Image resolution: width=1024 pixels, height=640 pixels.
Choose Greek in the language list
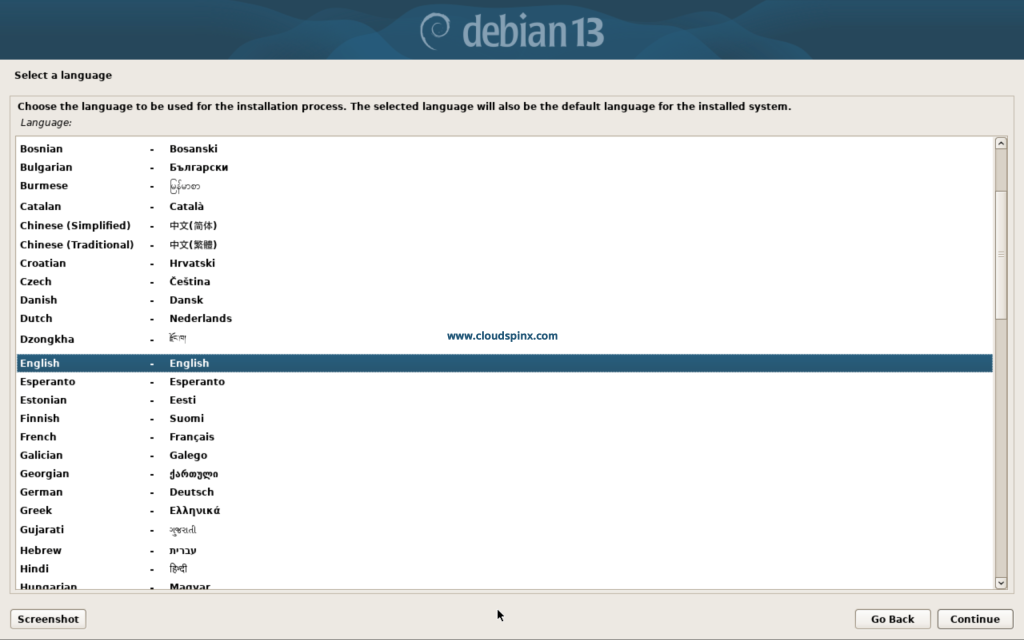click(x=100, y=510)
